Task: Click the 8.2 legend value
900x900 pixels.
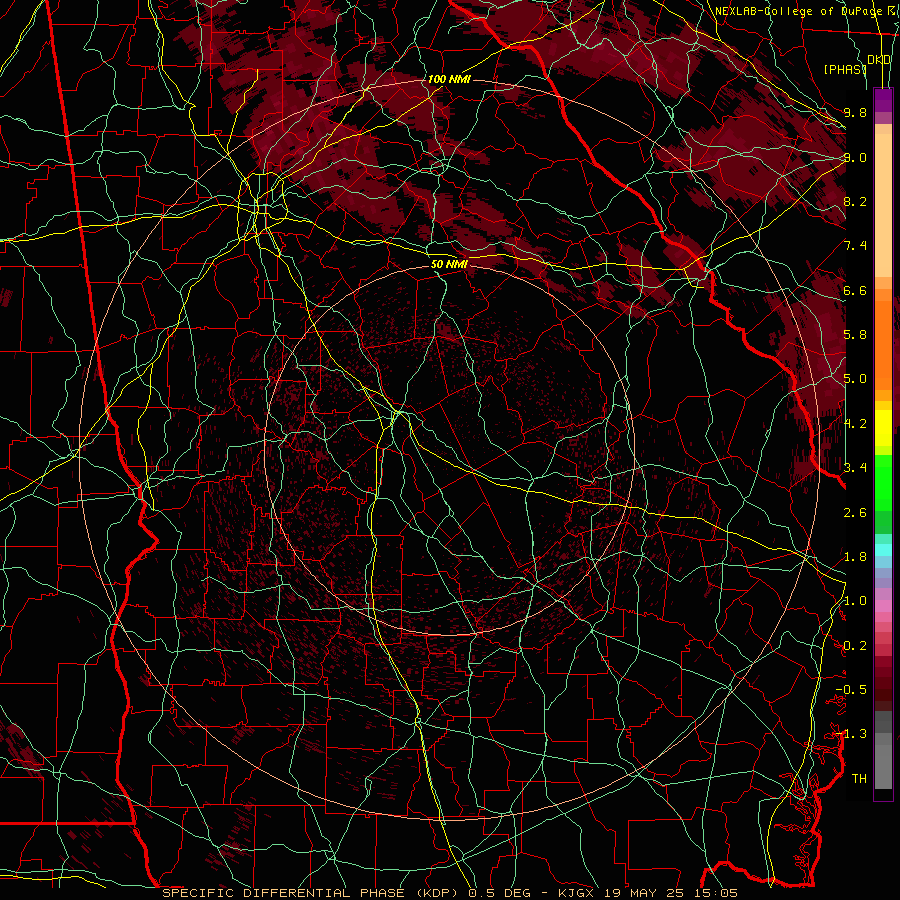Action: point(855,201)
